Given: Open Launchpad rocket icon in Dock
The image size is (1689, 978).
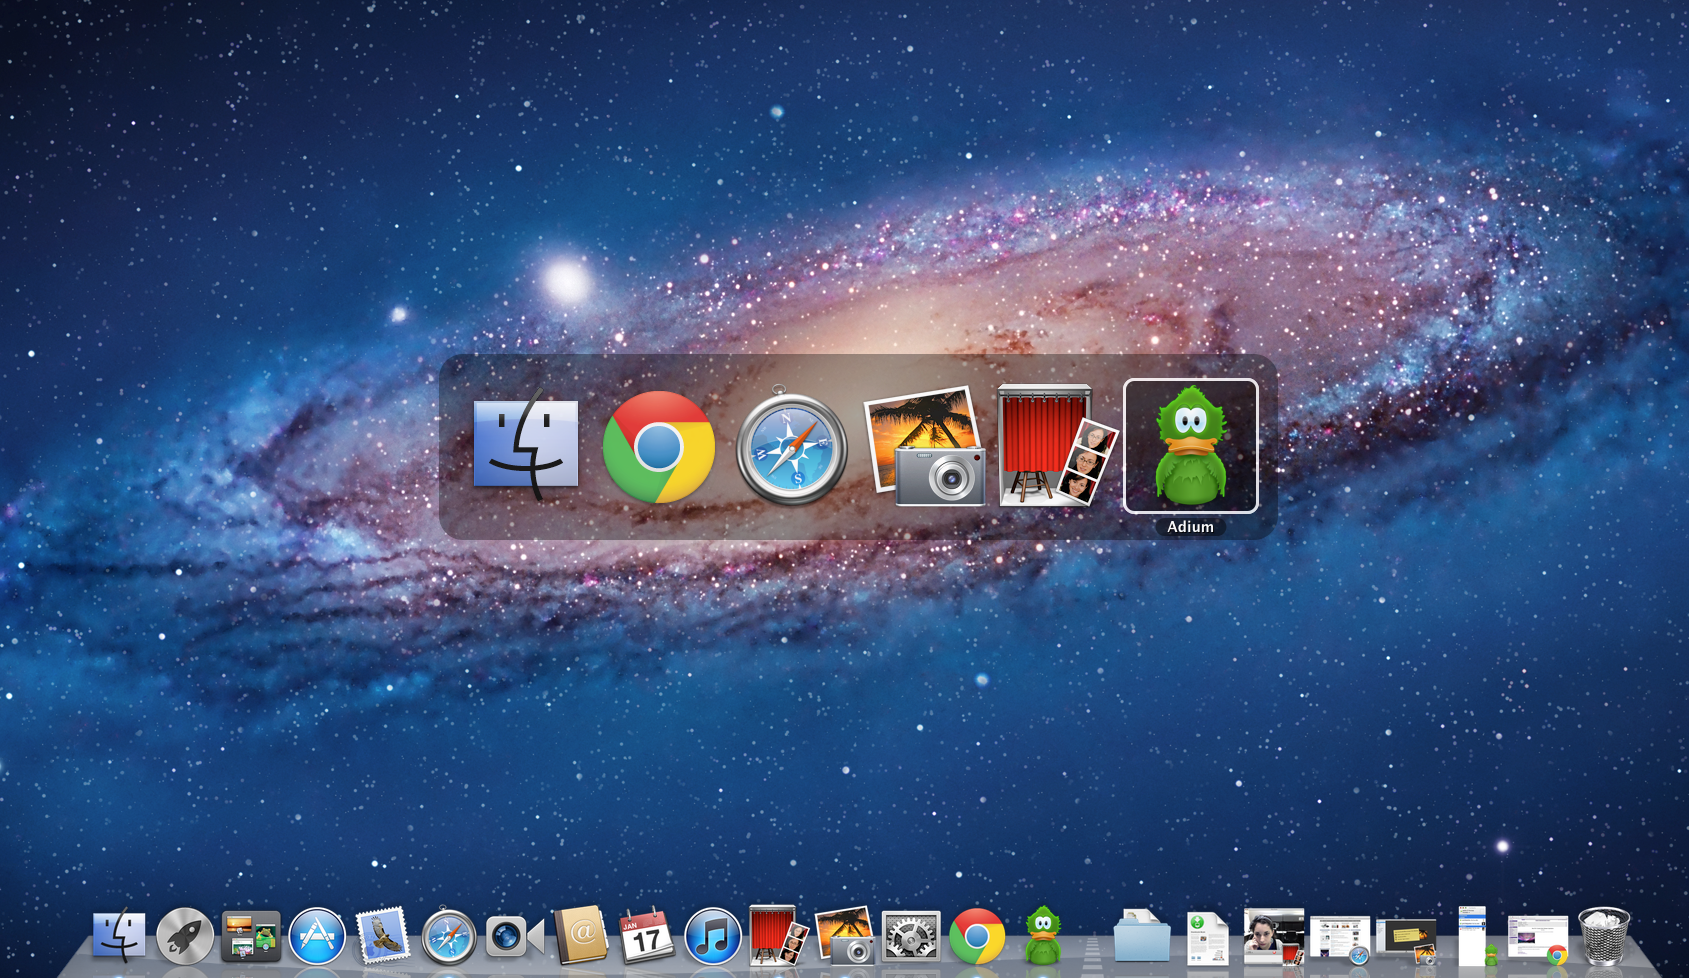Looking at the screenshot, I should [185, 937].
